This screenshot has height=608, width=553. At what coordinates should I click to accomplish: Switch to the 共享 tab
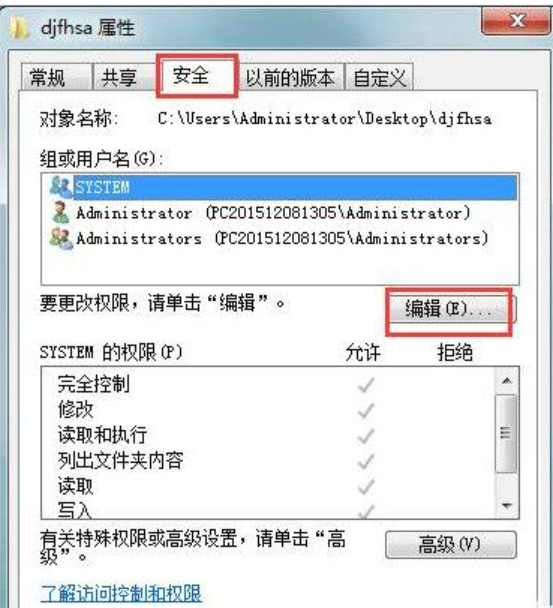click(124, 77)
